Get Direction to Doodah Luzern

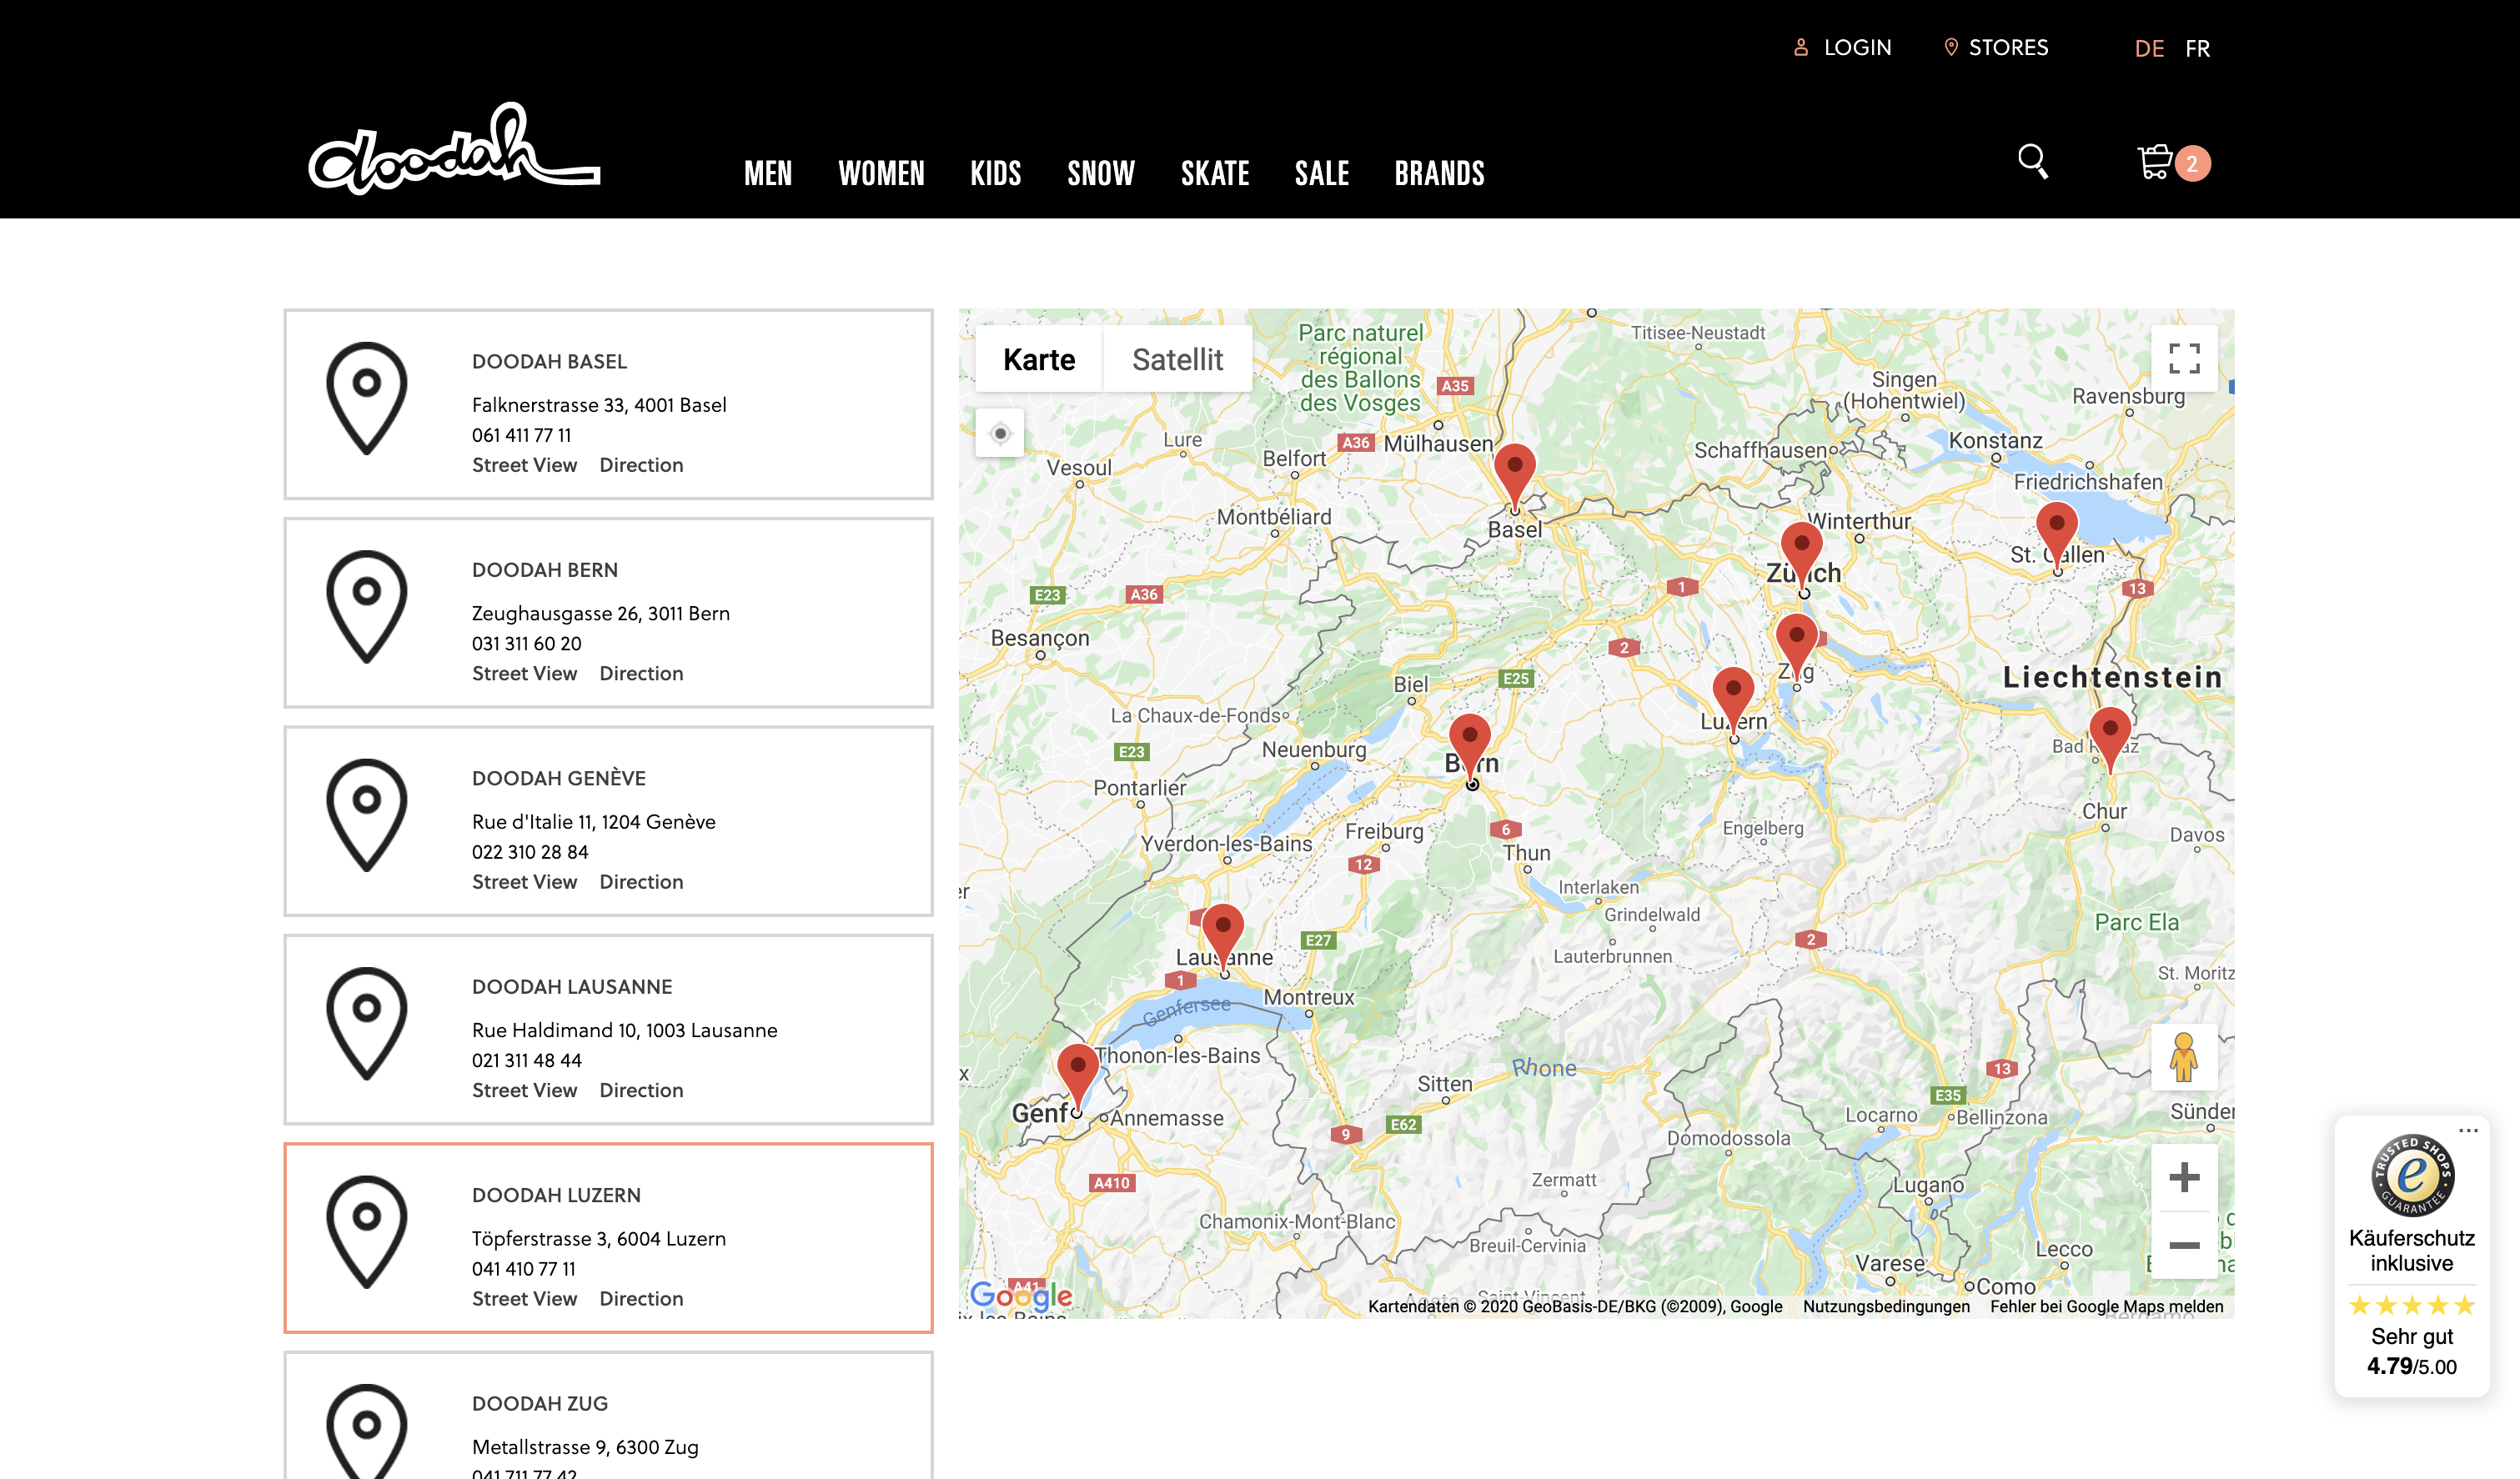tap(641, 1298)
